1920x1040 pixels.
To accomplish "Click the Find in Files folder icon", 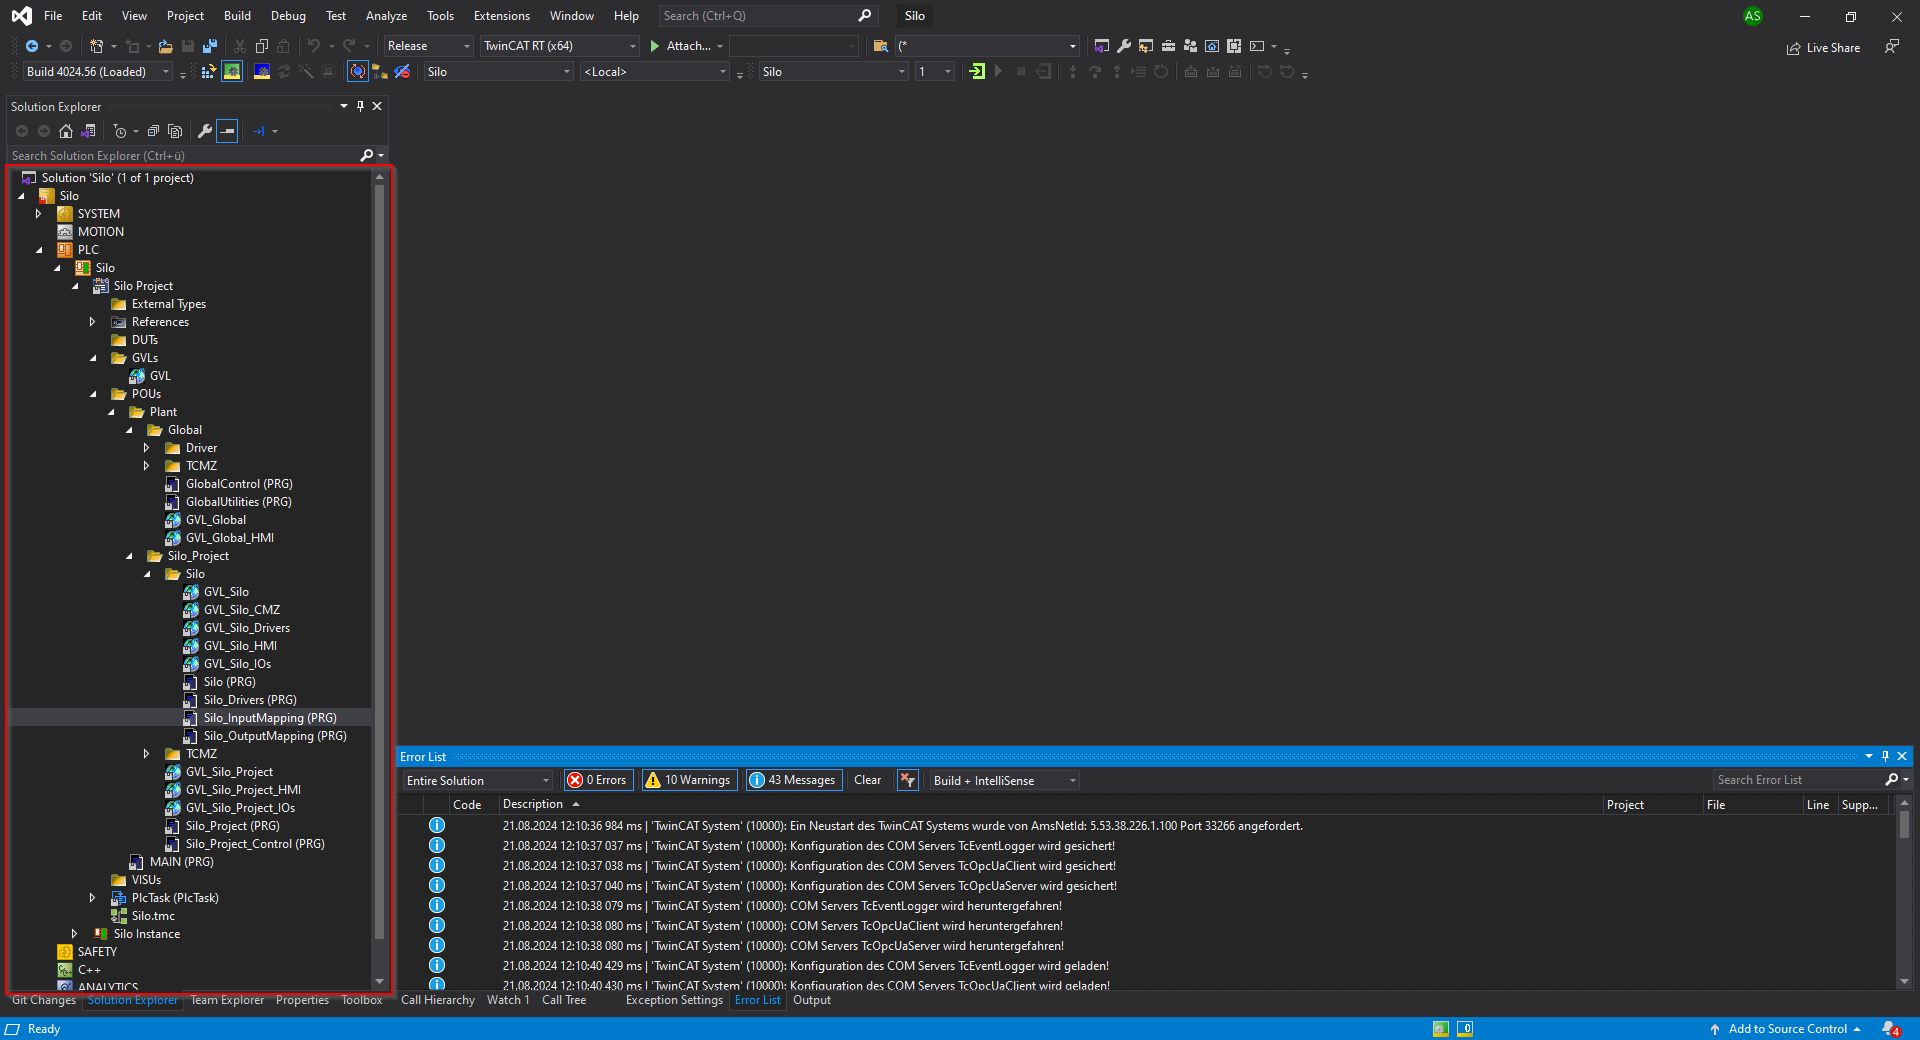I will point(881,46).
